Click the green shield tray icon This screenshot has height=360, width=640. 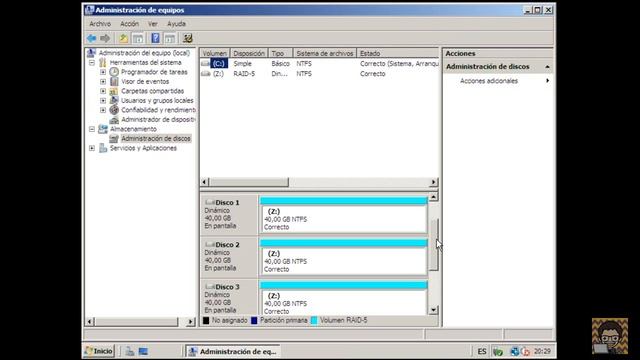click(x=498, y=351)
